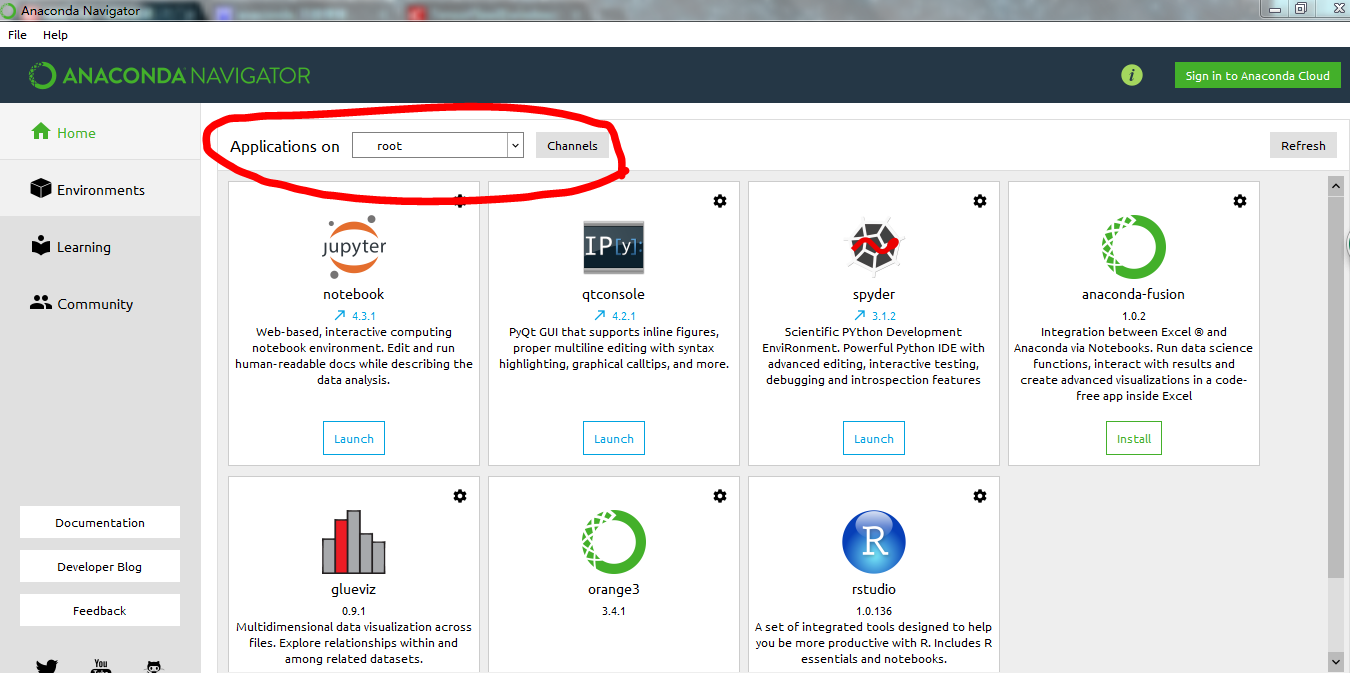
Task: Click the green info icon in header
Action: click(1131, 75)
